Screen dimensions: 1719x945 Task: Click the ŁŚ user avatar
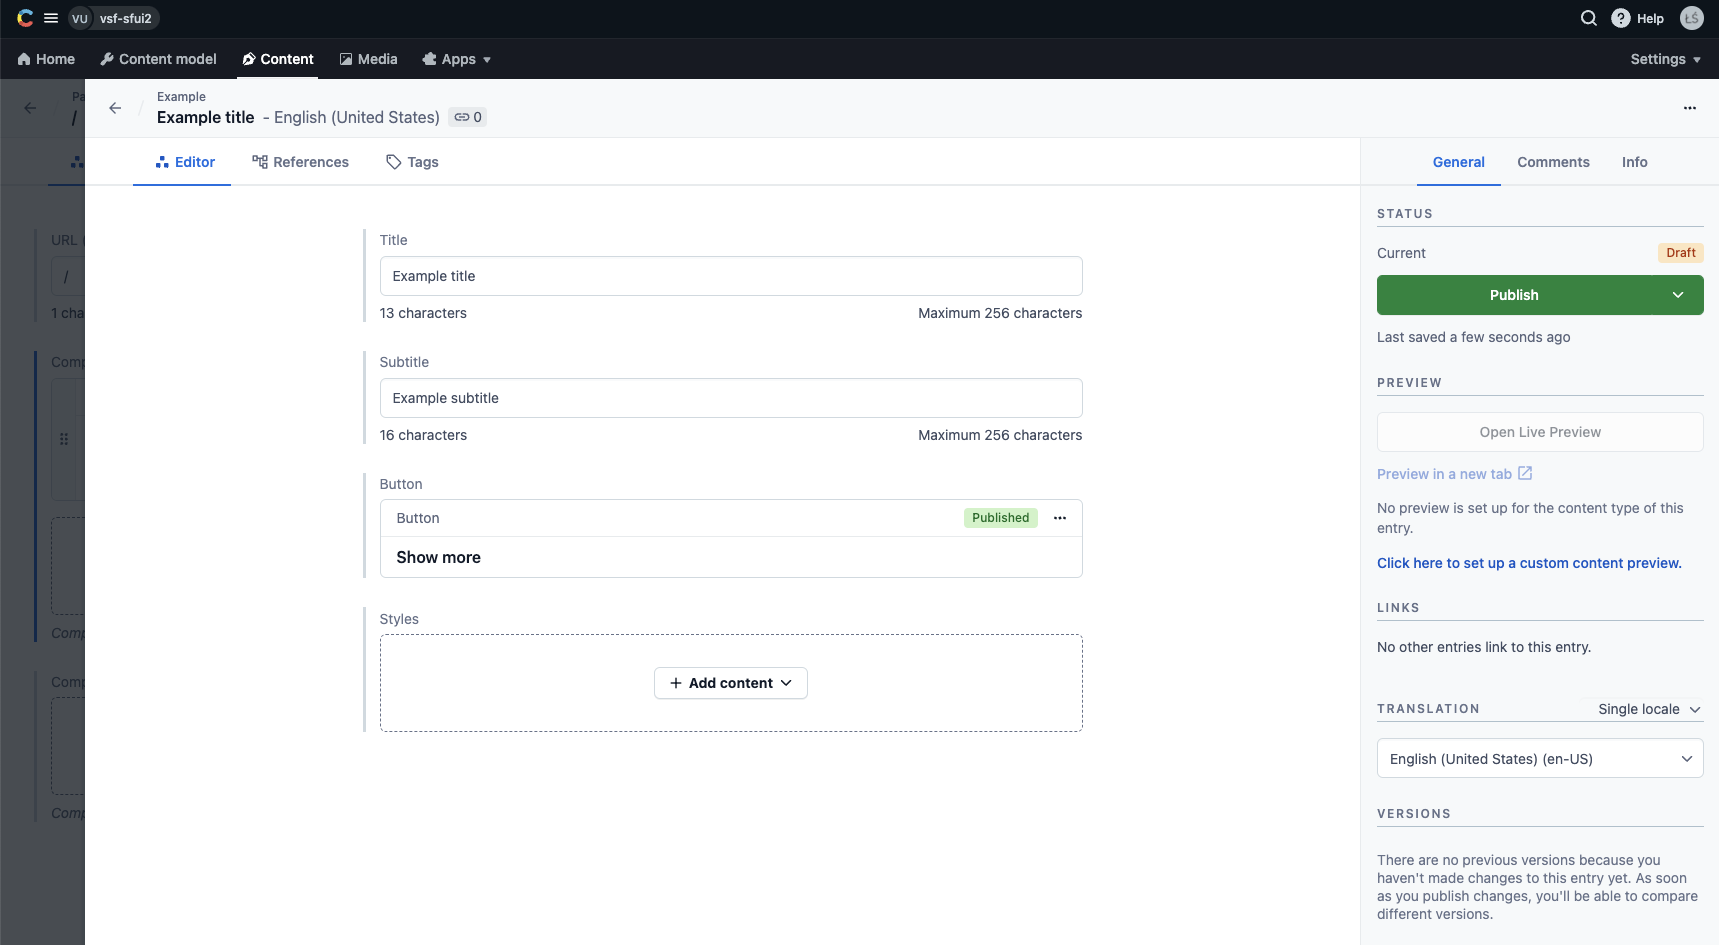click(1692, 18)
